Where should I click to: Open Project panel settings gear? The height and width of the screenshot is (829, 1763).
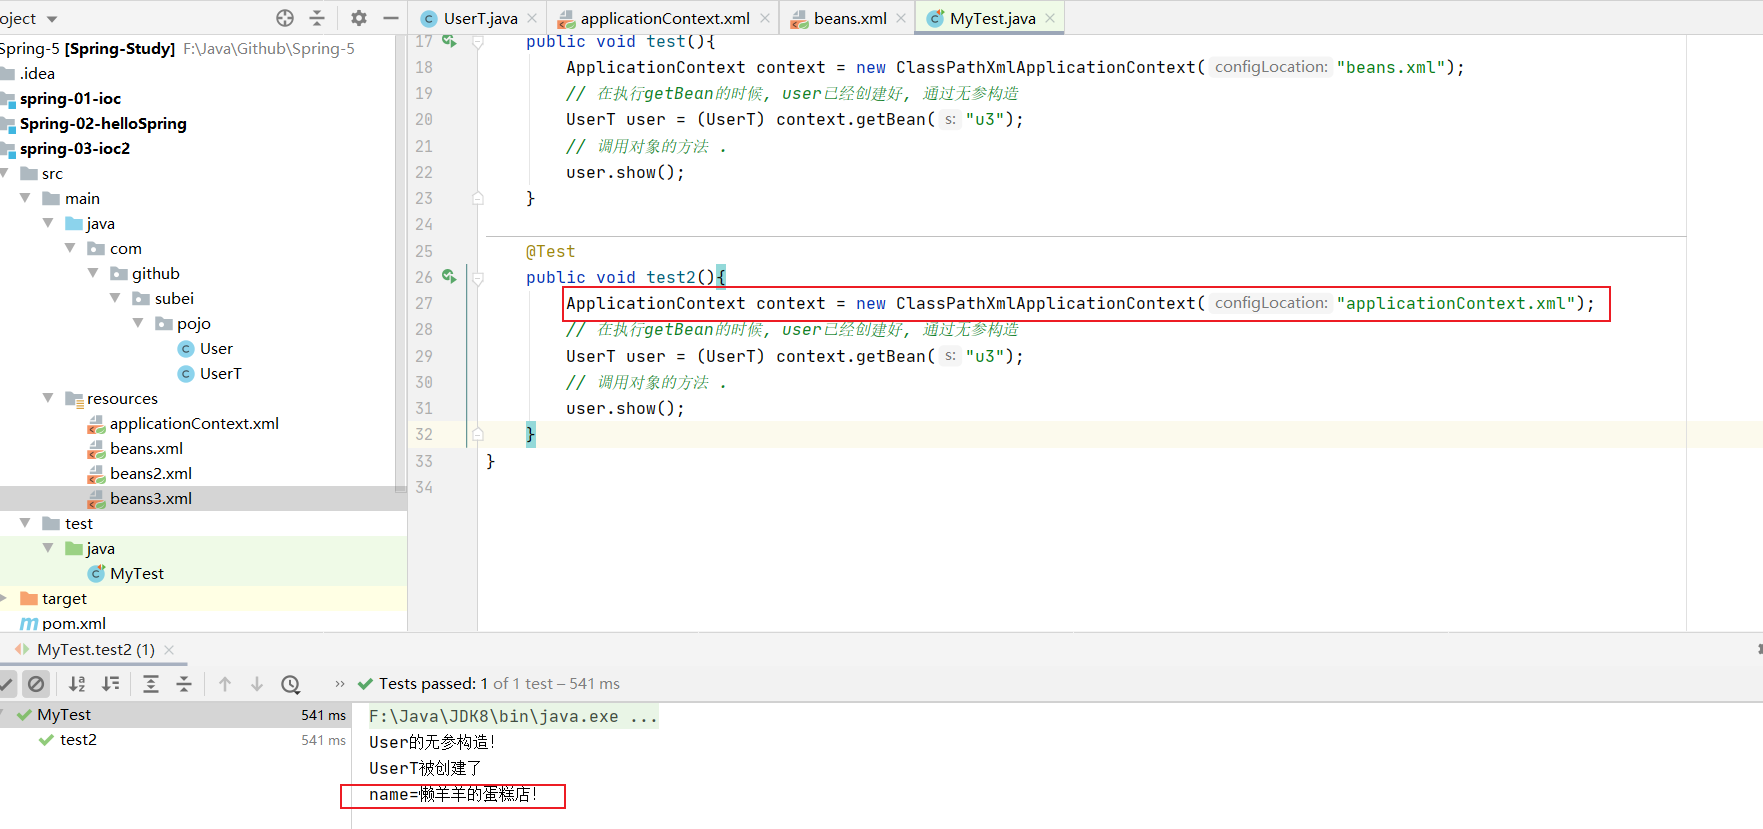click(x=359, y=18)
